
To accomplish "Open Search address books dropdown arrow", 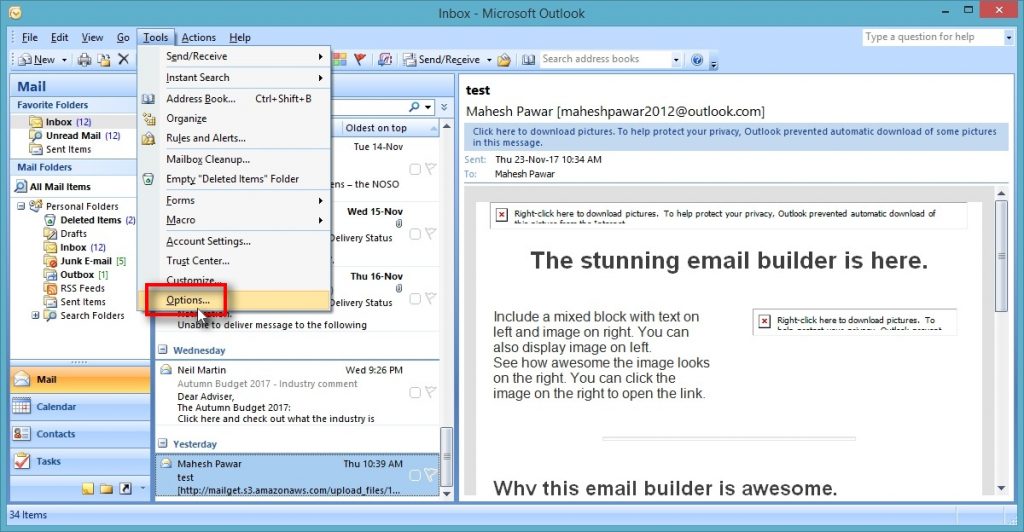I will [x=676, y=60].
